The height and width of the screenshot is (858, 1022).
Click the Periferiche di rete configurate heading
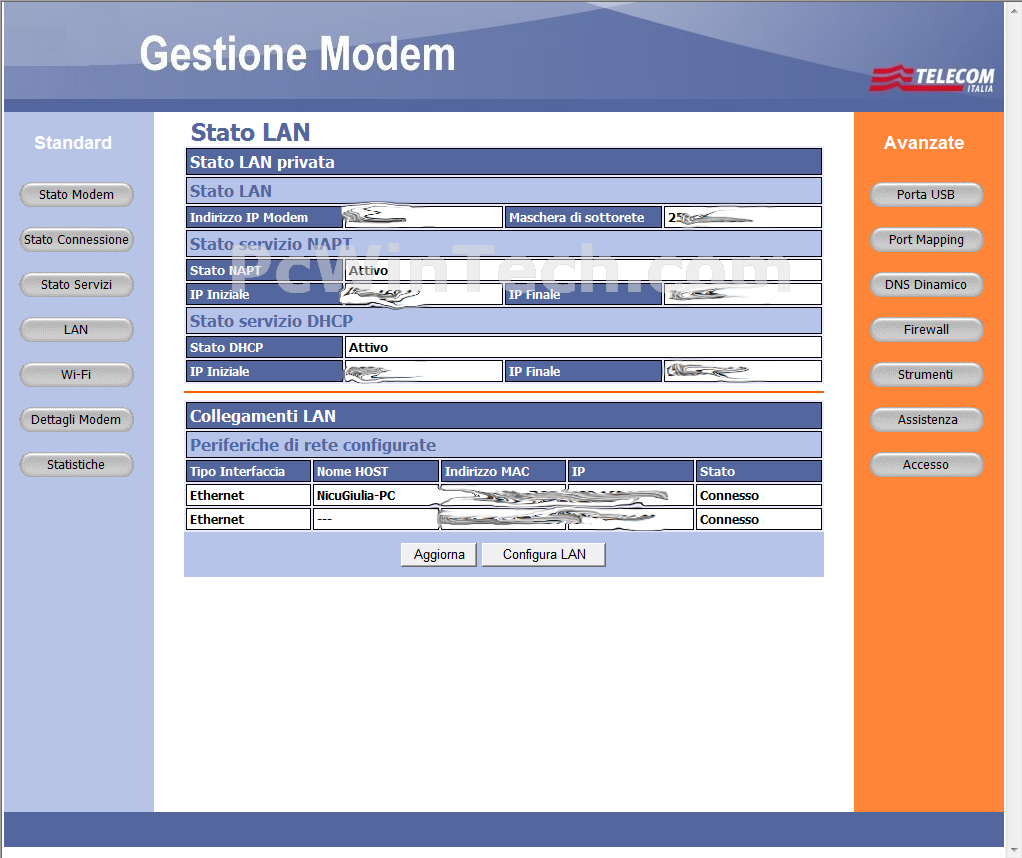coord(504,445)
